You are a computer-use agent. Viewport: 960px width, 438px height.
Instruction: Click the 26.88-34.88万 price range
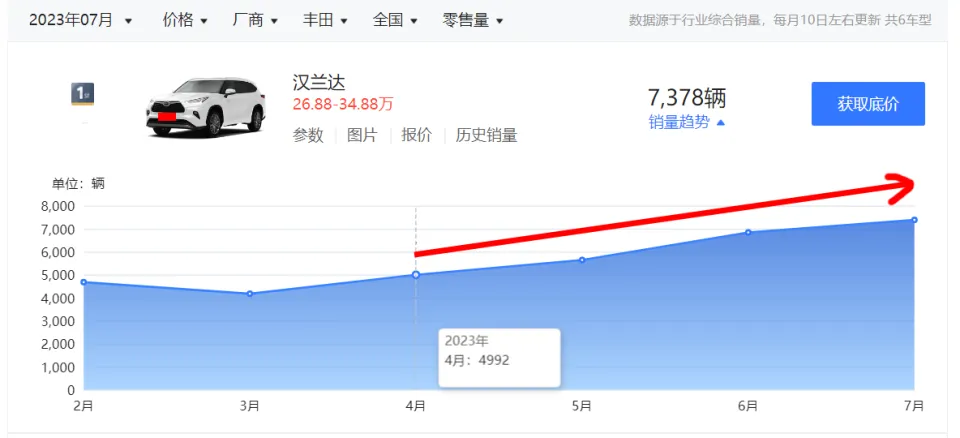click(343, 104)
